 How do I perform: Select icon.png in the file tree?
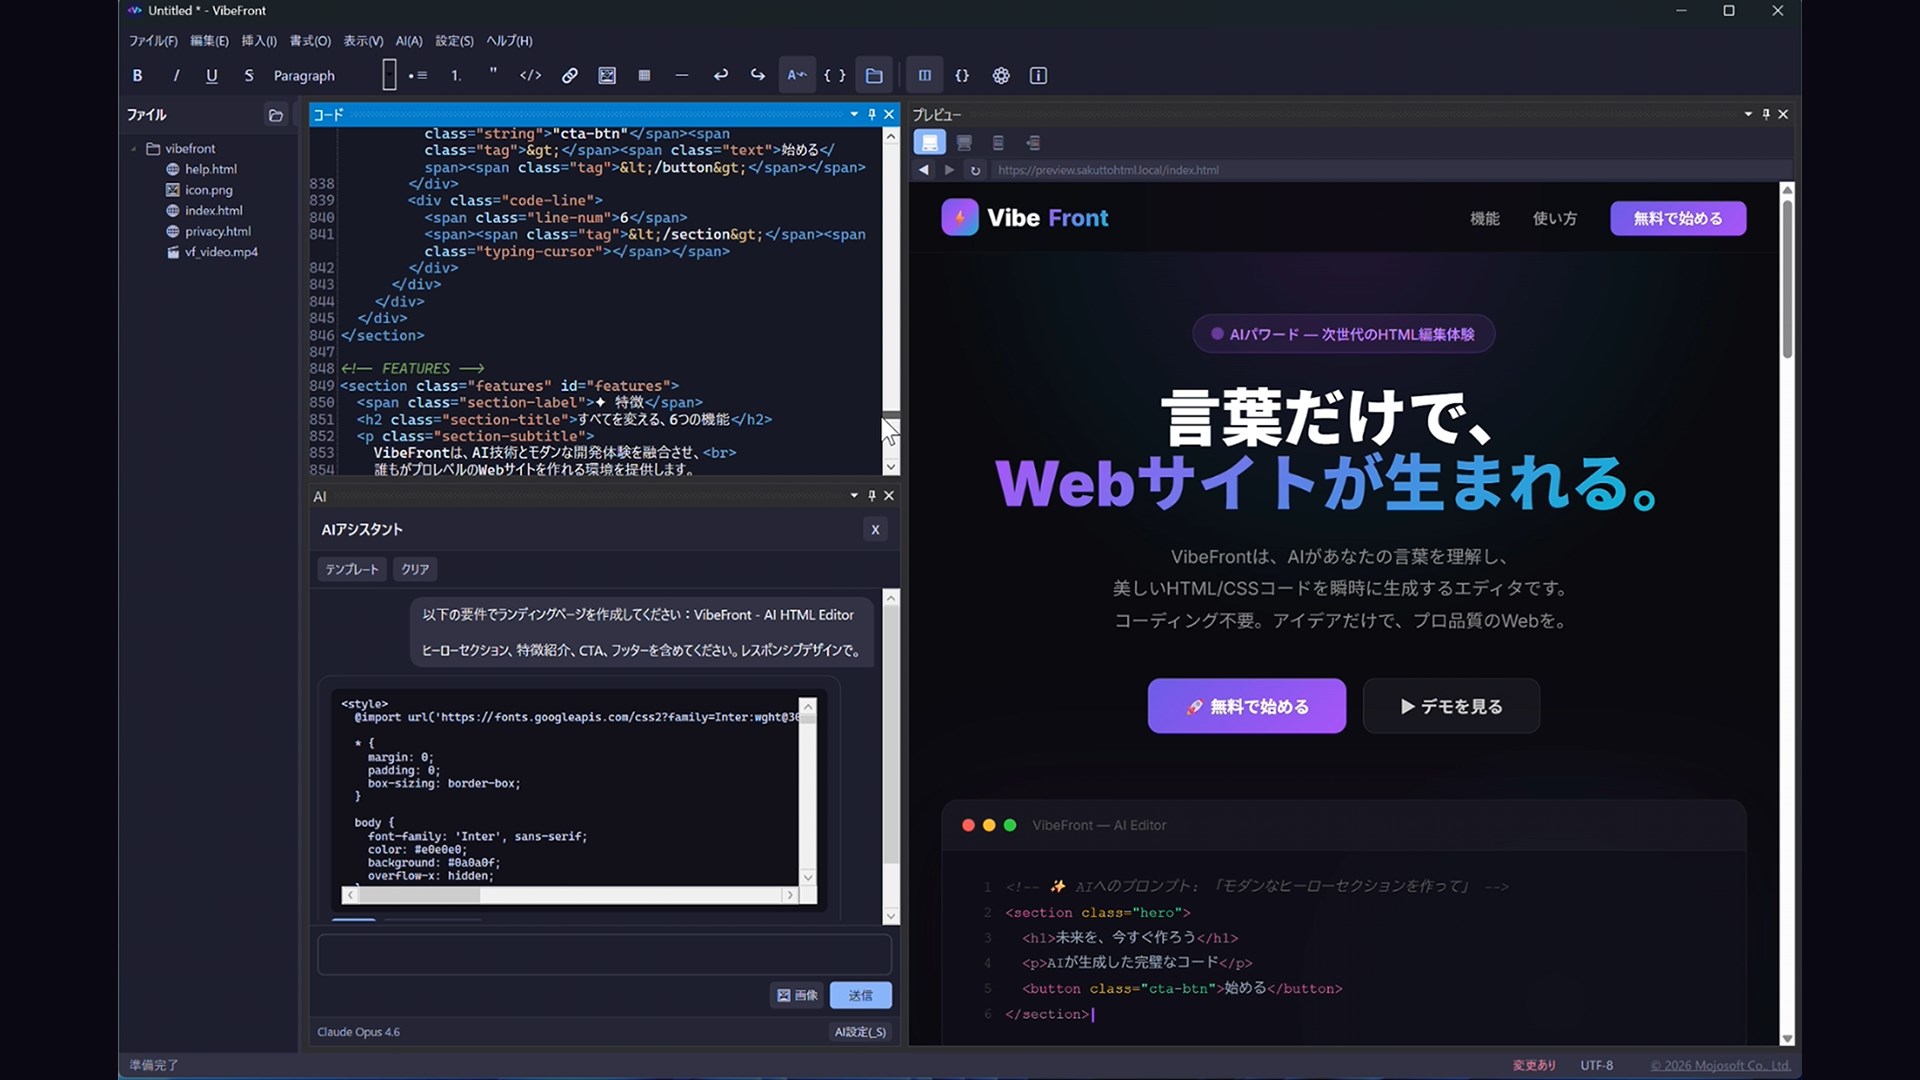tap(208, 190)
